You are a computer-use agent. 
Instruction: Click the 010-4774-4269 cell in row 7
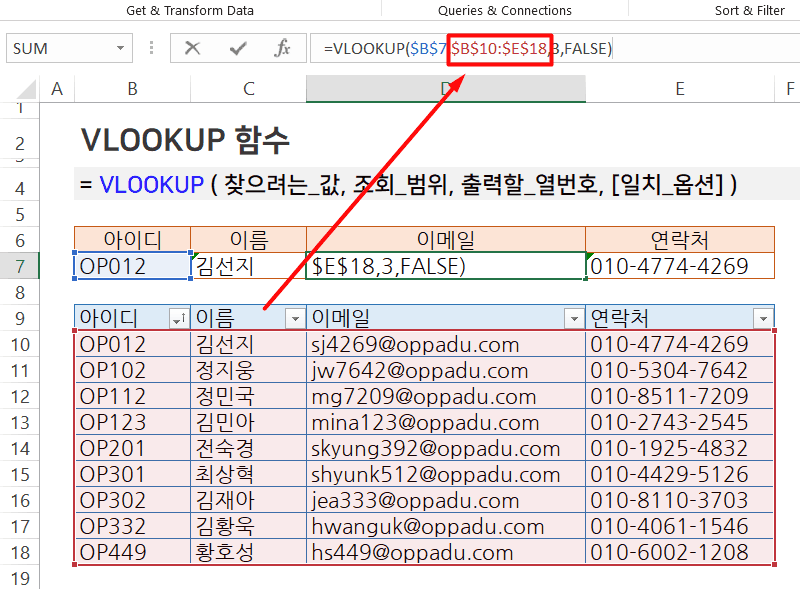680,266
